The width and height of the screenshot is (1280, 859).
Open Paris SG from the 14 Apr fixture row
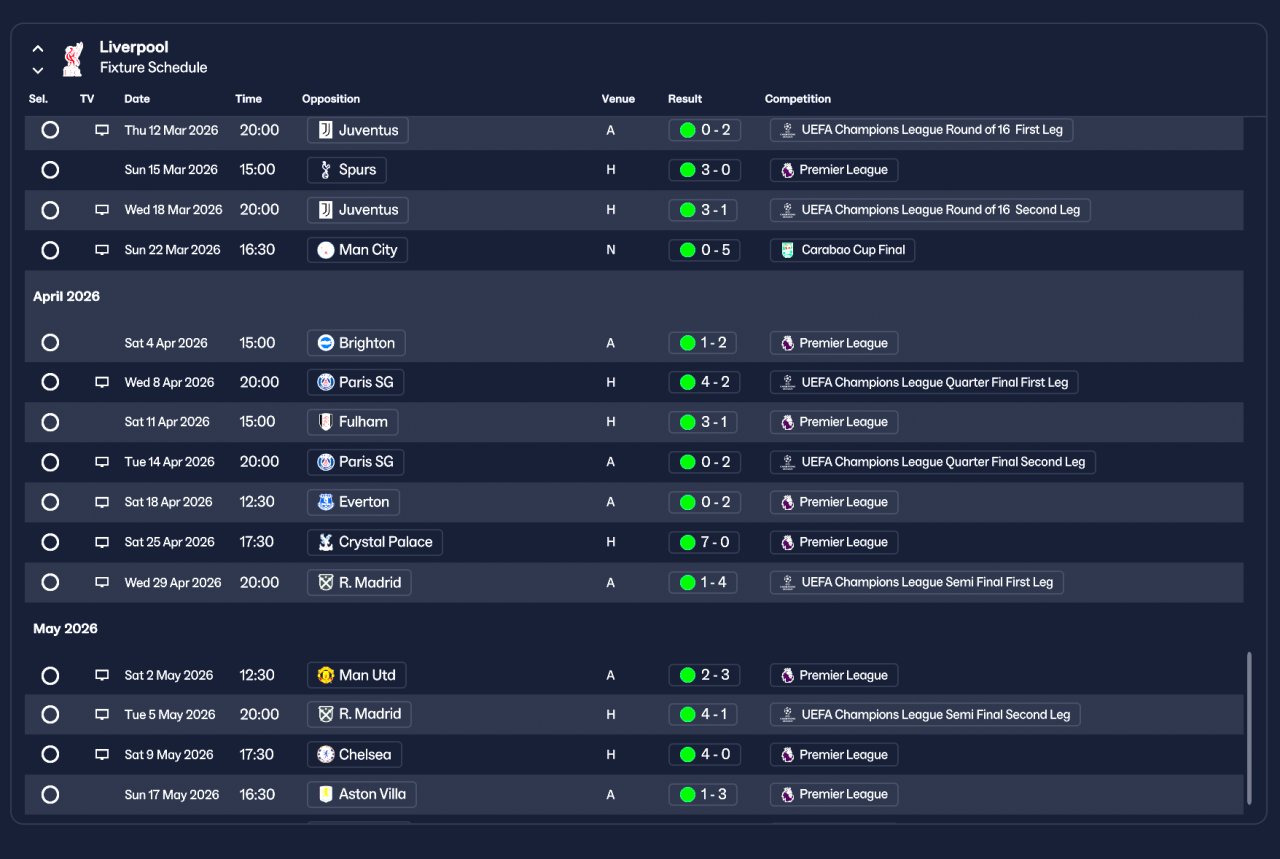coord(356,462)
